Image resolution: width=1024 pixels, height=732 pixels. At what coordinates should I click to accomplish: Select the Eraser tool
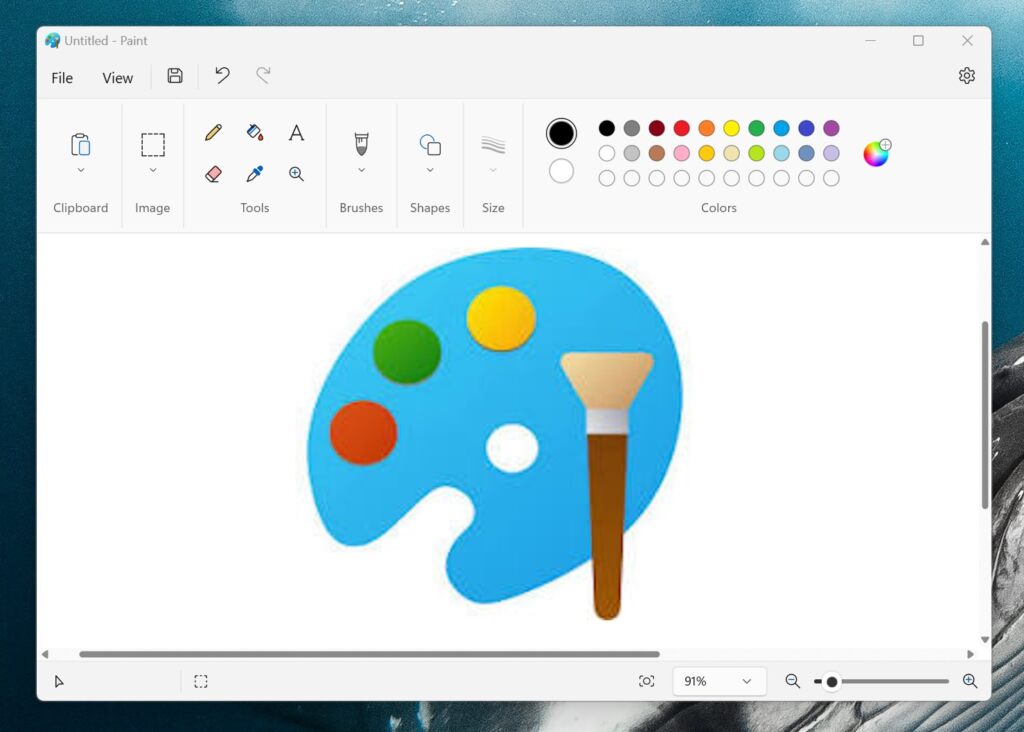[x=213, y=173]
